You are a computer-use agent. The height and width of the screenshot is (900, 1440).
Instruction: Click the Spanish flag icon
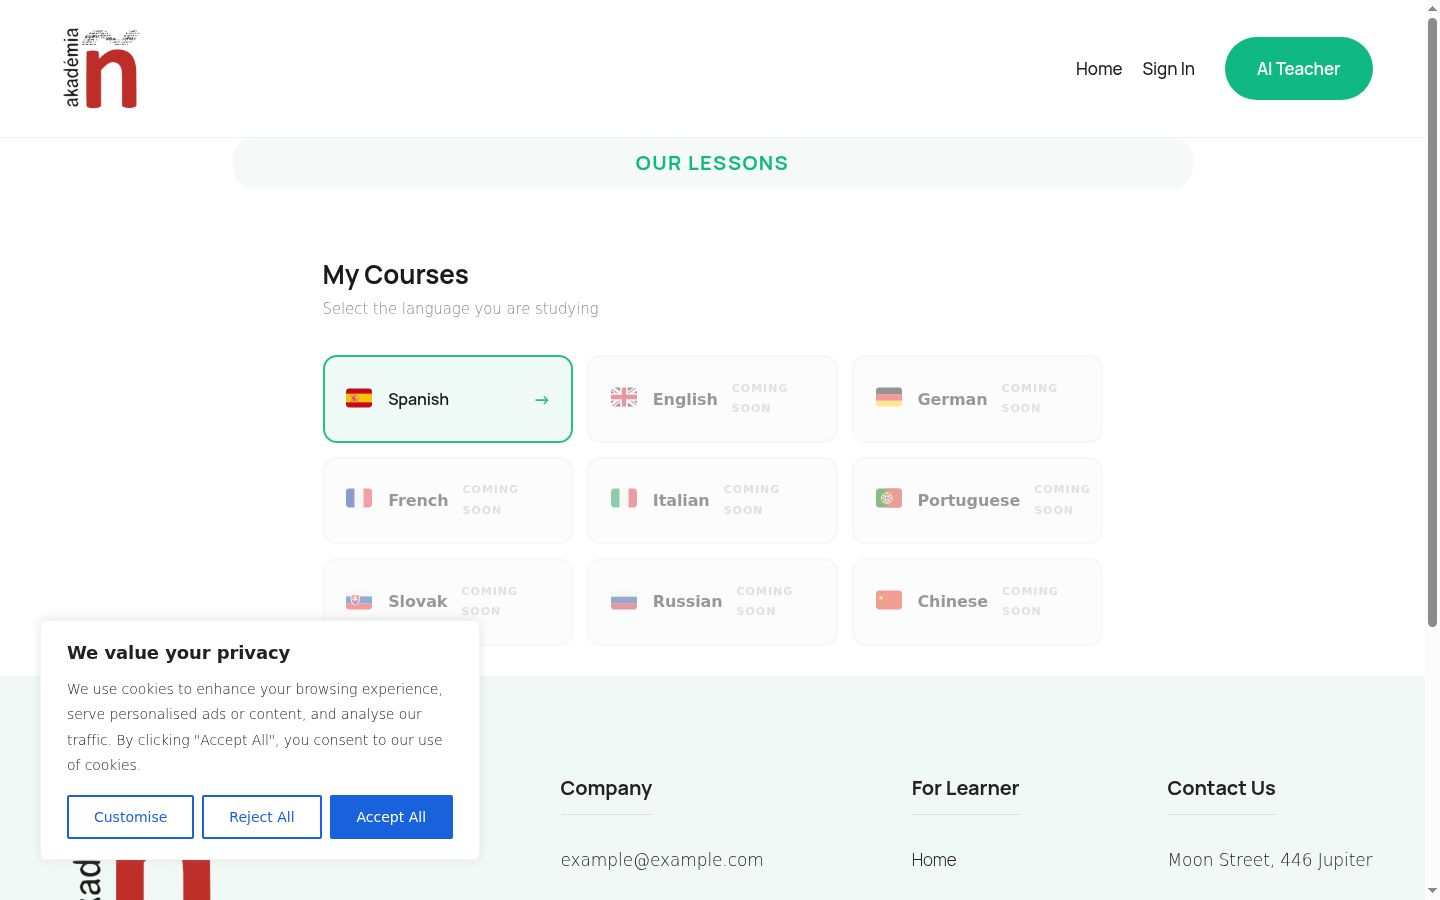(359, 398)
